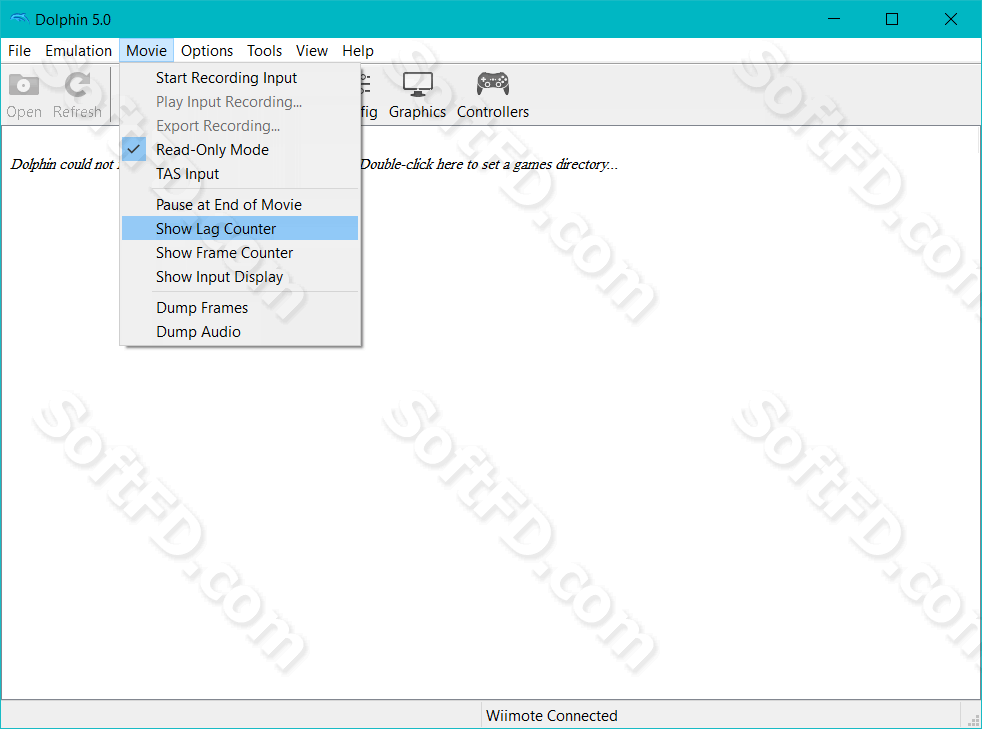Minimize the Dolphin window

coord(834,19)
